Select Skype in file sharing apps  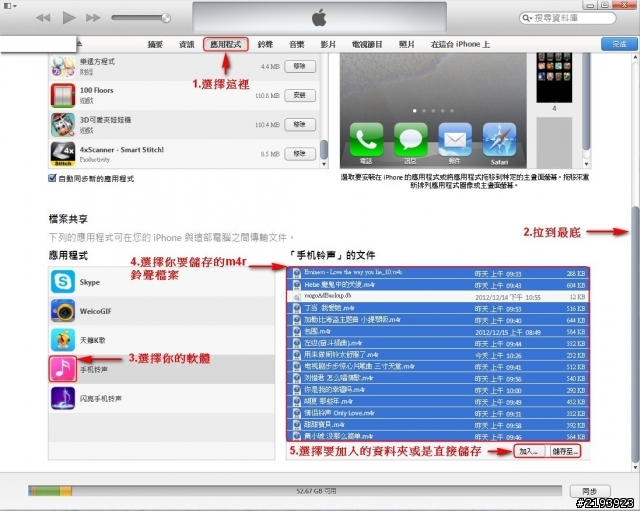(162, 282)
